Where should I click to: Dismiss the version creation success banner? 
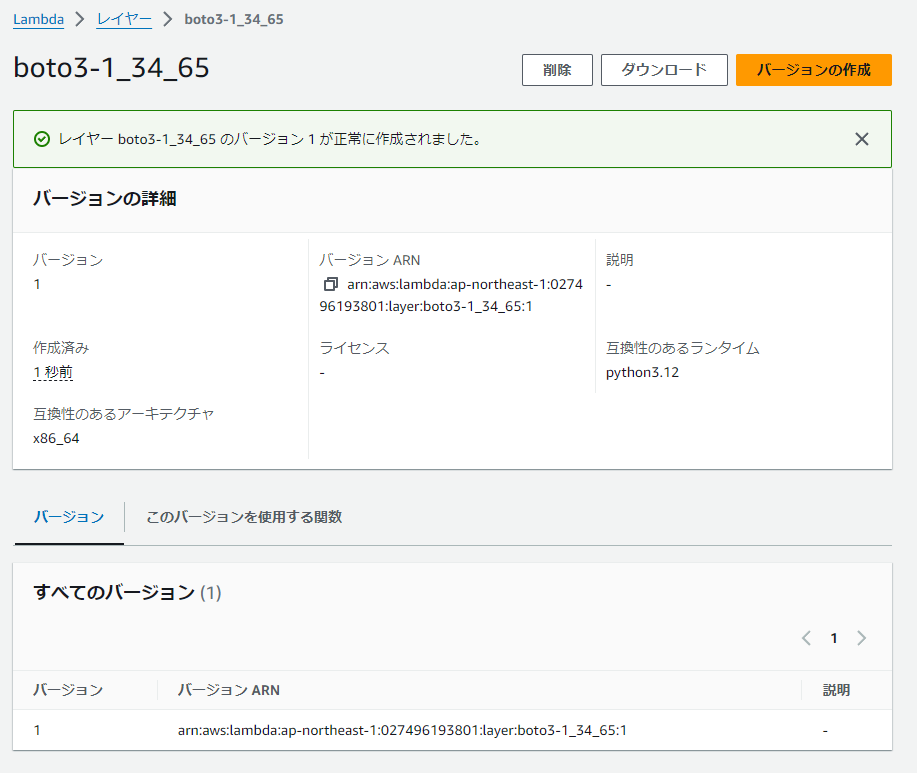point(862,138)
